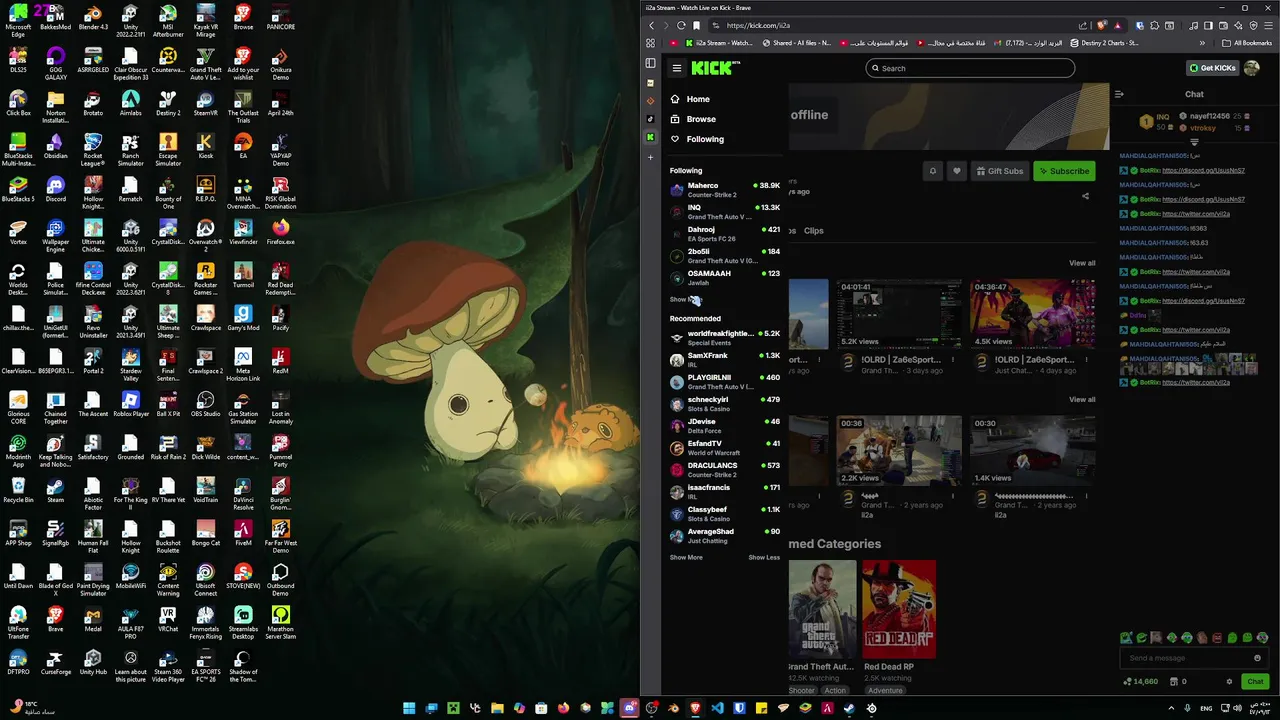The image size is (1280, 720).
Task: Click the Get KICKs button
Action: (x=1212, y=68)
